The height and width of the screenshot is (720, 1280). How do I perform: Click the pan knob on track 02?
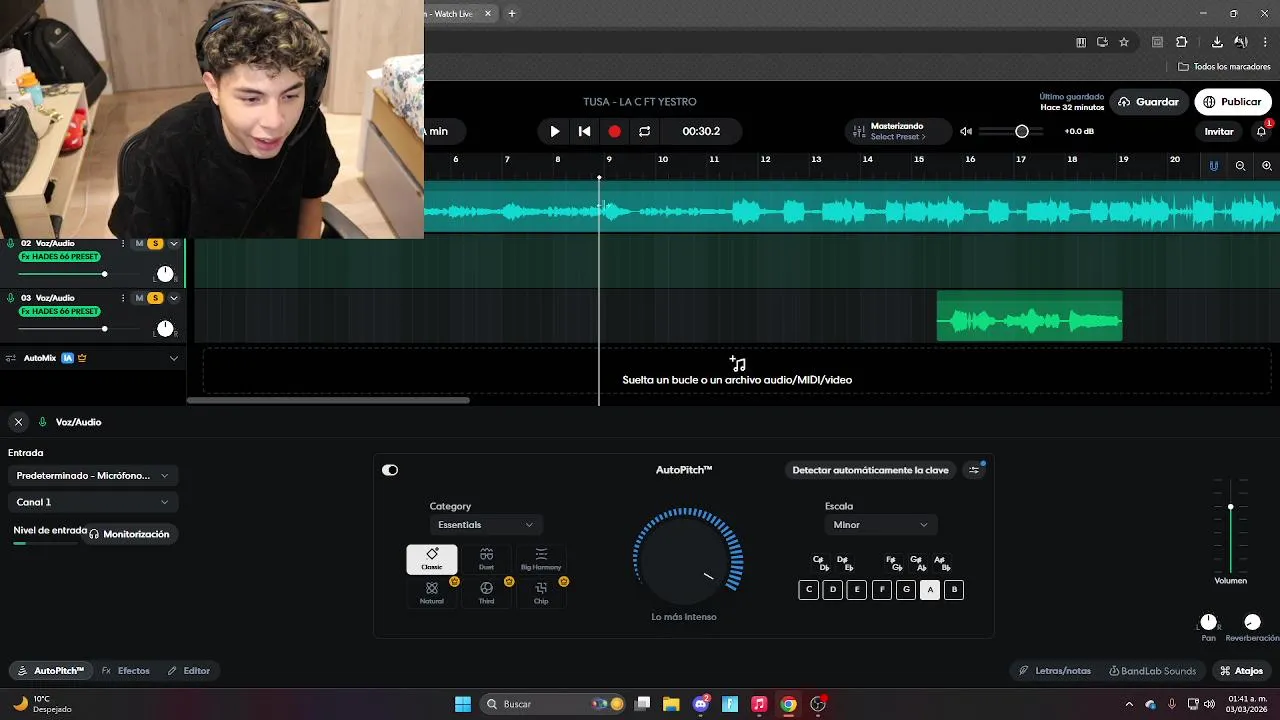[165, 274]
